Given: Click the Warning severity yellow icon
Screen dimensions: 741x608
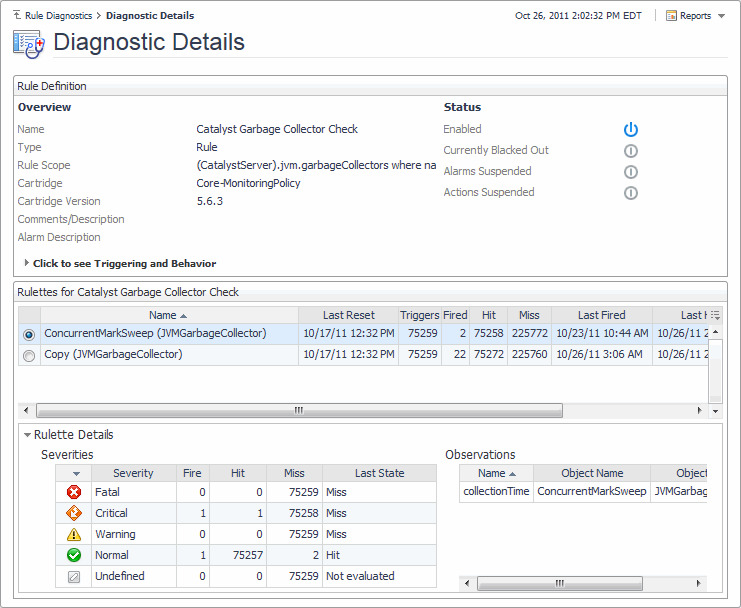Looking at the screenshot, I should coord(74,534).
